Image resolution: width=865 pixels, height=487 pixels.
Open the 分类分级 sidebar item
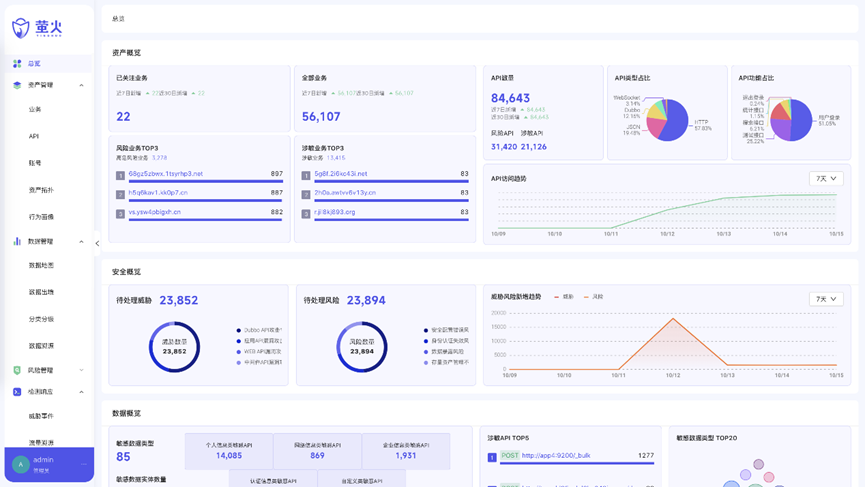(41, 319)
